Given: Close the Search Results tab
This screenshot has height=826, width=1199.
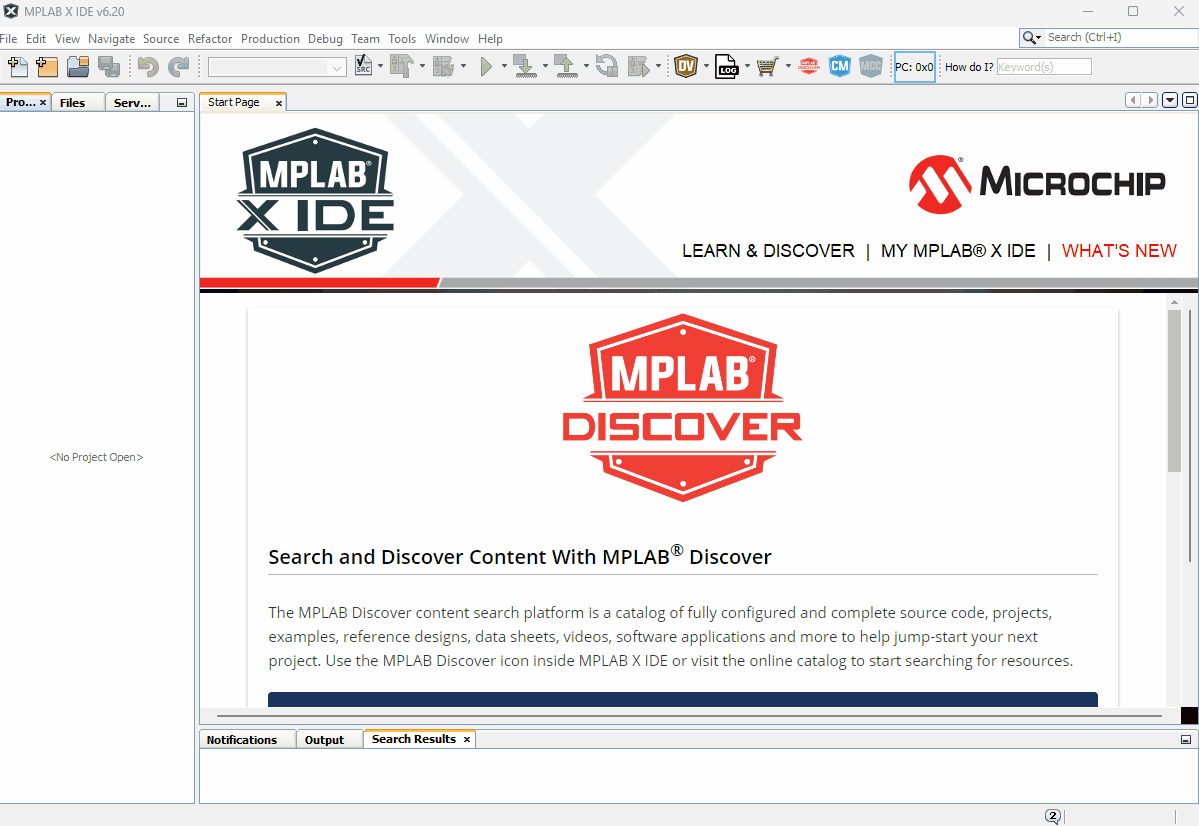Looking at the screenshot, I should coord(466,740).
